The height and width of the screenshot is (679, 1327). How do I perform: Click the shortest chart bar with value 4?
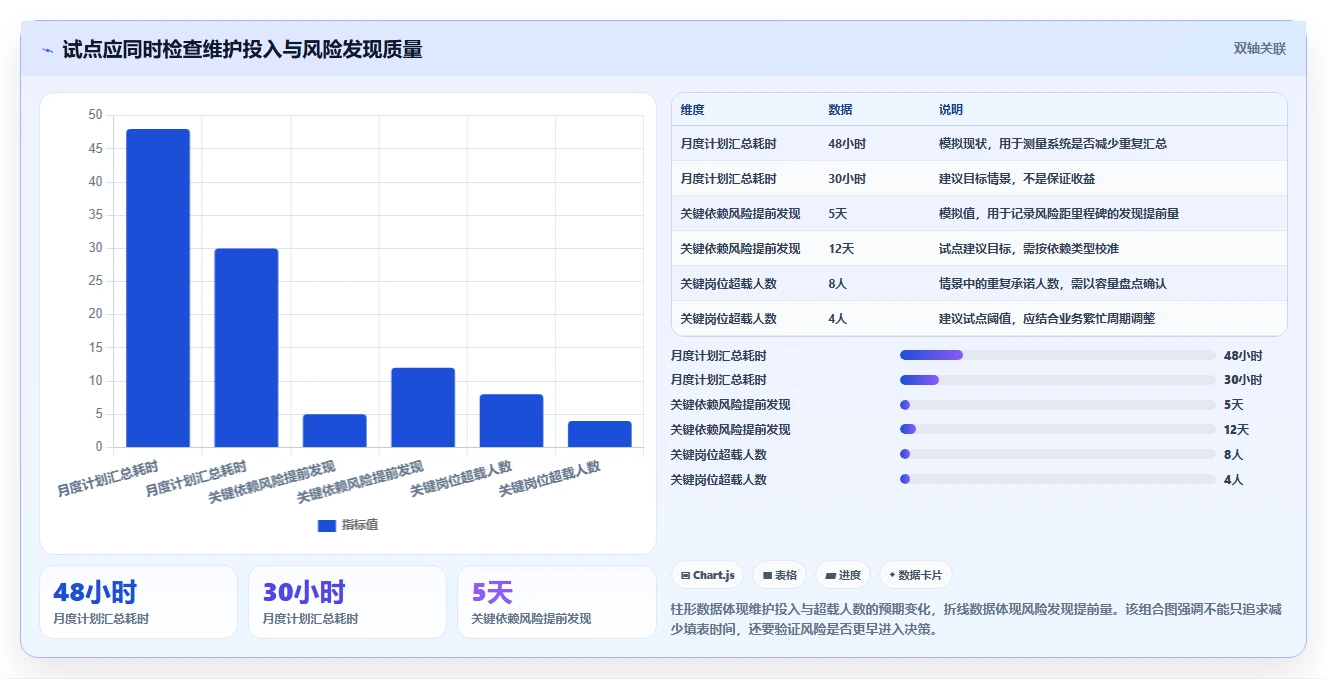(600, 434)
